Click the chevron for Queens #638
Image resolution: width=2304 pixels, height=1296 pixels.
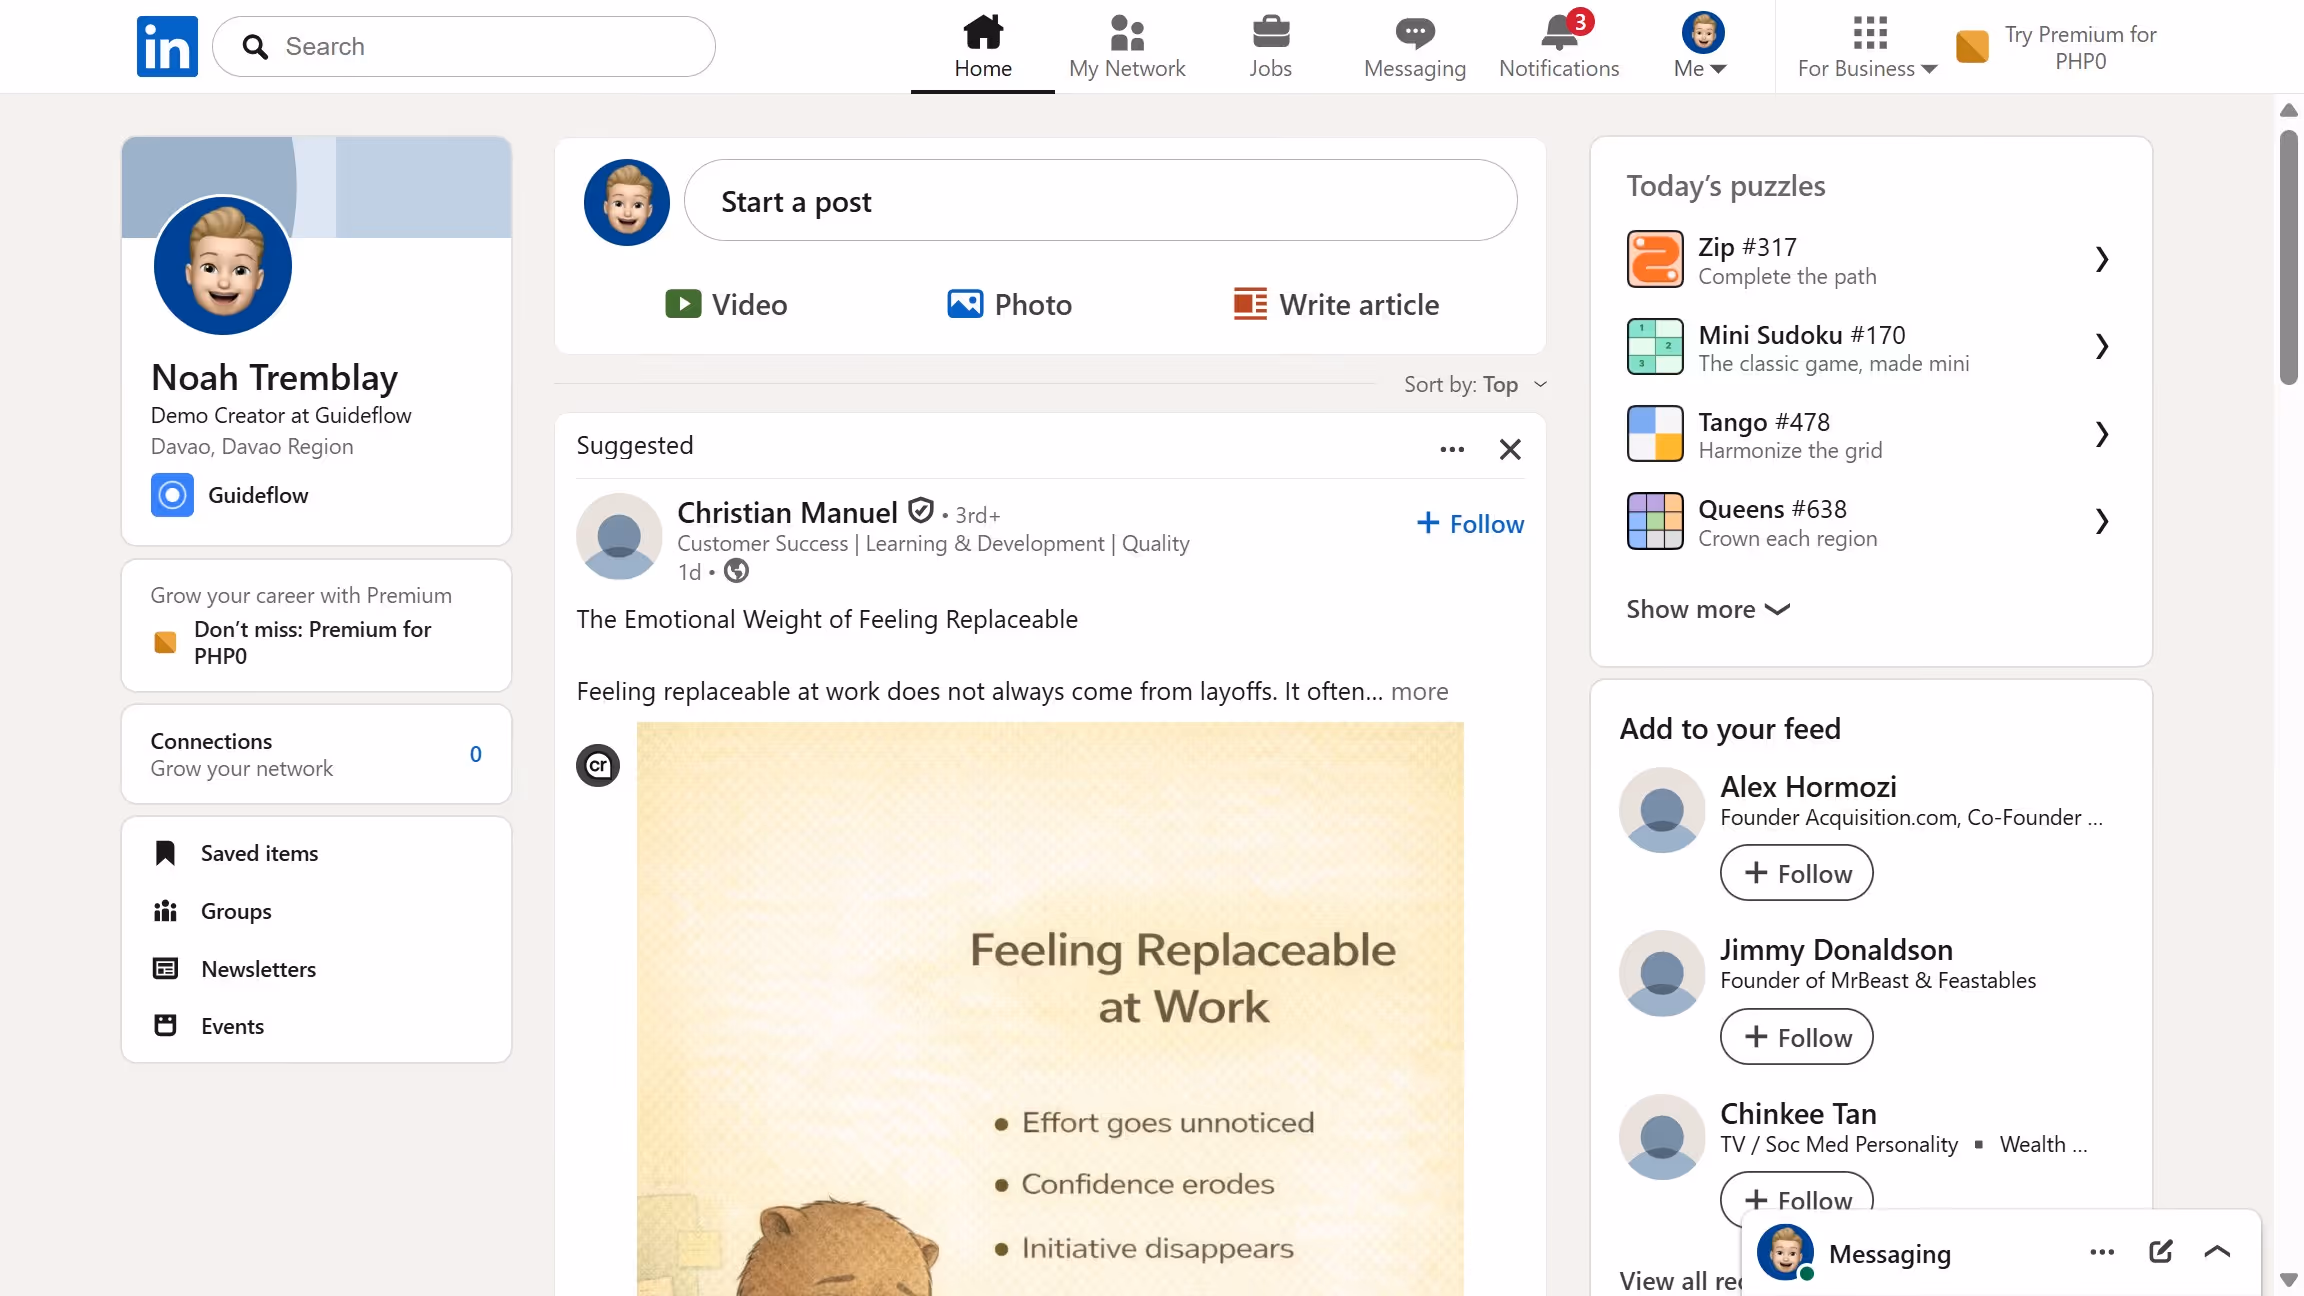[2101, 521]
